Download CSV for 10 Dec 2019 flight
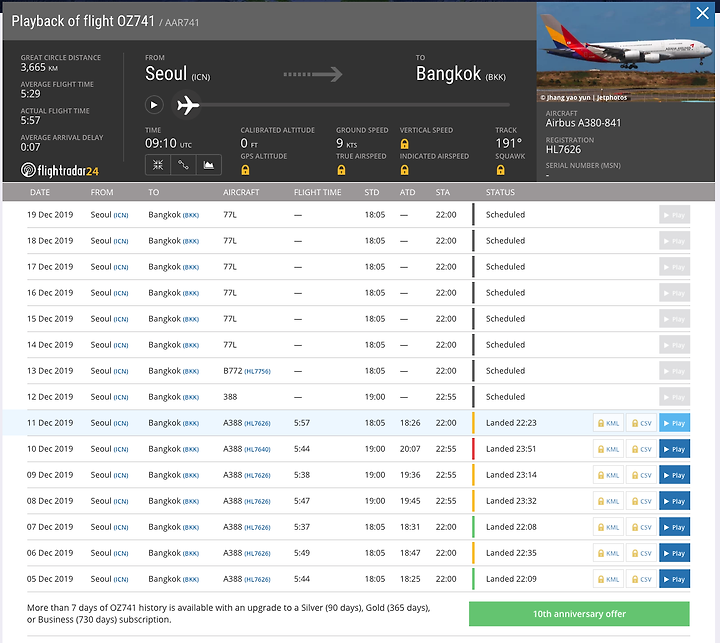The width and height of the screenshot is (720, 643). tap(641, 449)
